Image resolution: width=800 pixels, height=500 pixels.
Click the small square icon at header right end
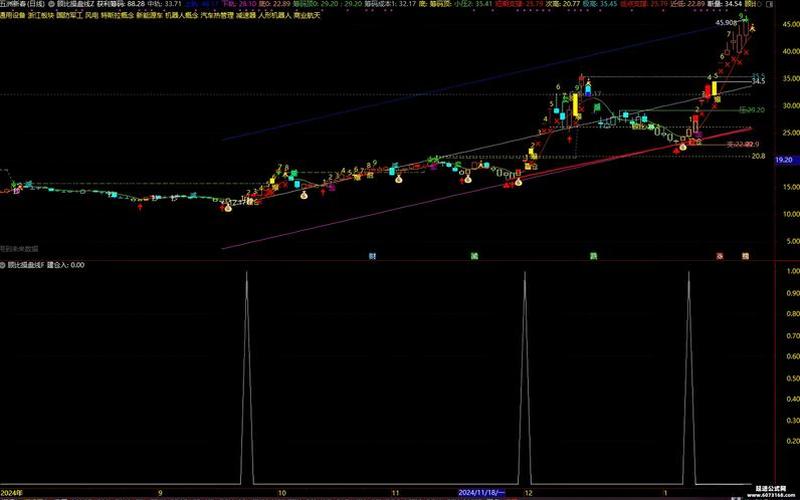pyautogui.click(x=769, y=4)
